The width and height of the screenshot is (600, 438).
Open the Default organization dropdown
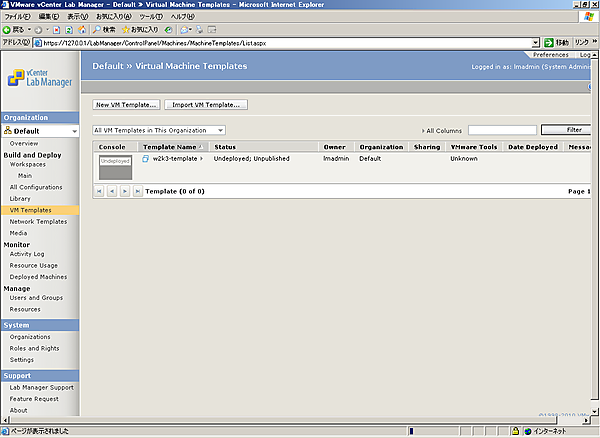pos(73,131)
